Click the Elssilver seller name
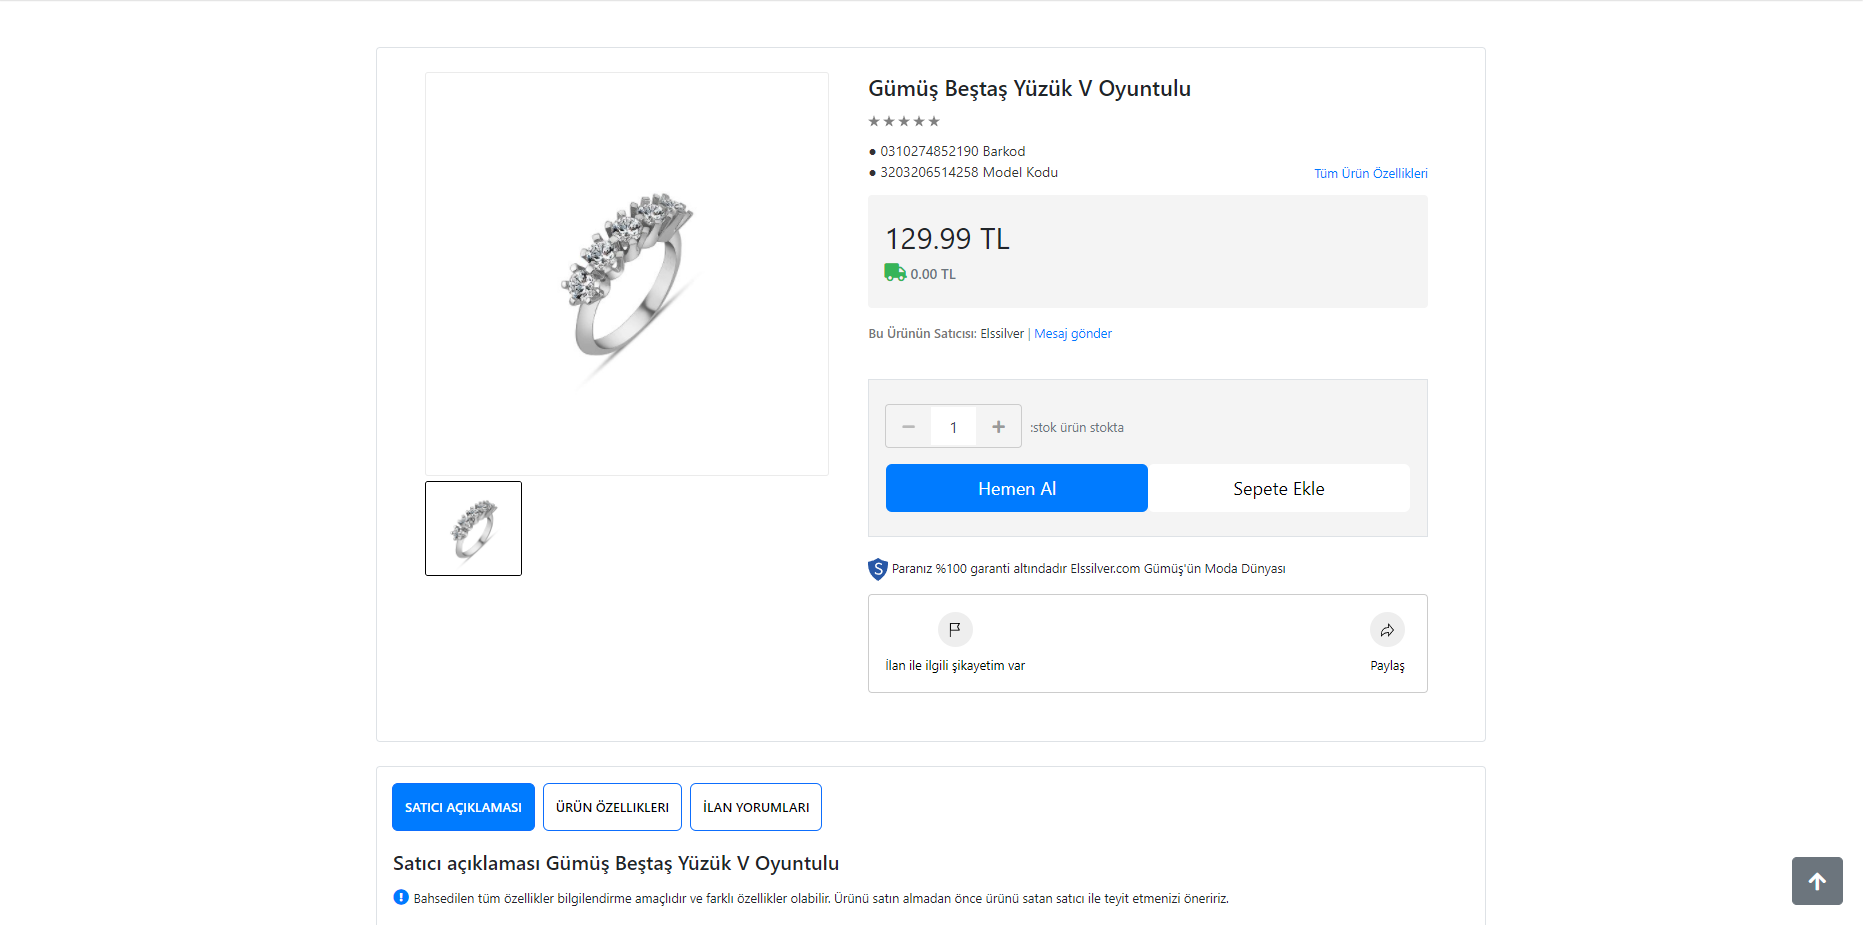This screenshot has width=1863, height=925. click(1002, 334)
